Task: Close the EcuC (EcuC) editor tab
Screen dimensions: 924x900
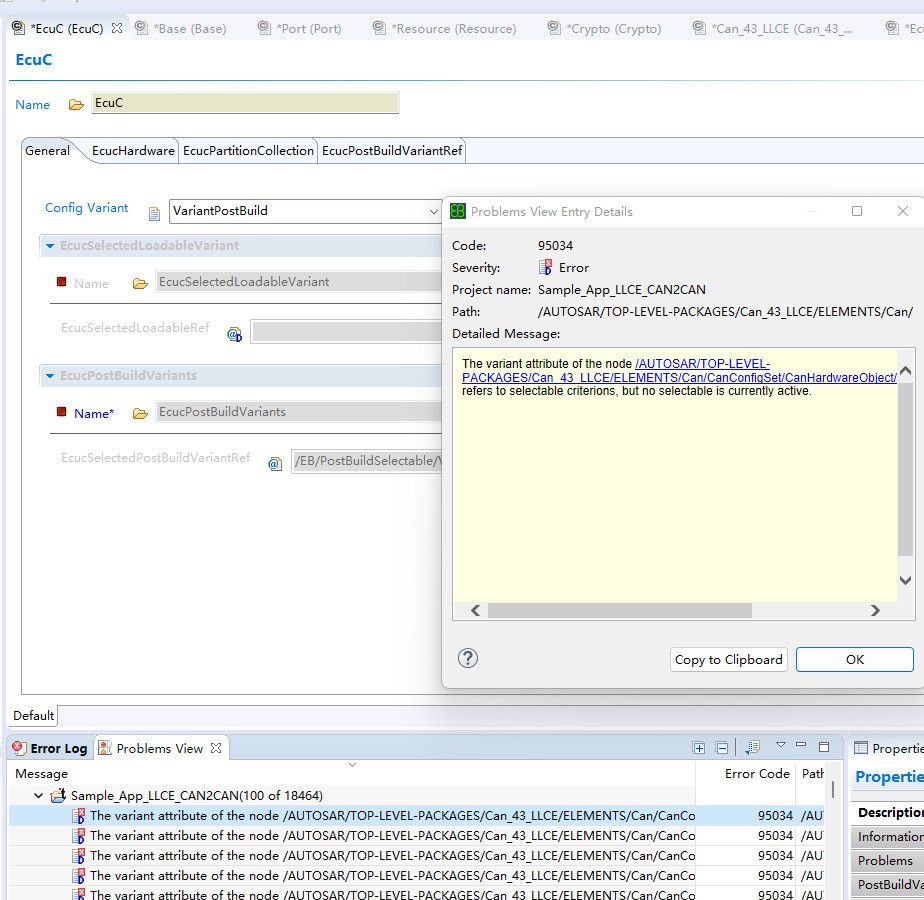Action: click(x=117, y=28)
